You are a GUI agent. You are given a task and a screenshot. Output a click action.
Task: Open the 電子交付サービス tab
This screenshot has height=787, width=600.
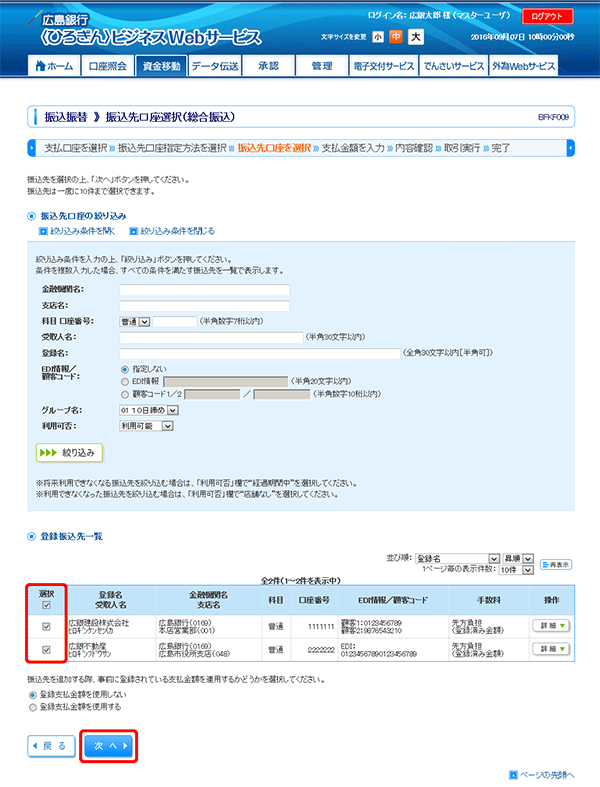(x=384, y=66)
